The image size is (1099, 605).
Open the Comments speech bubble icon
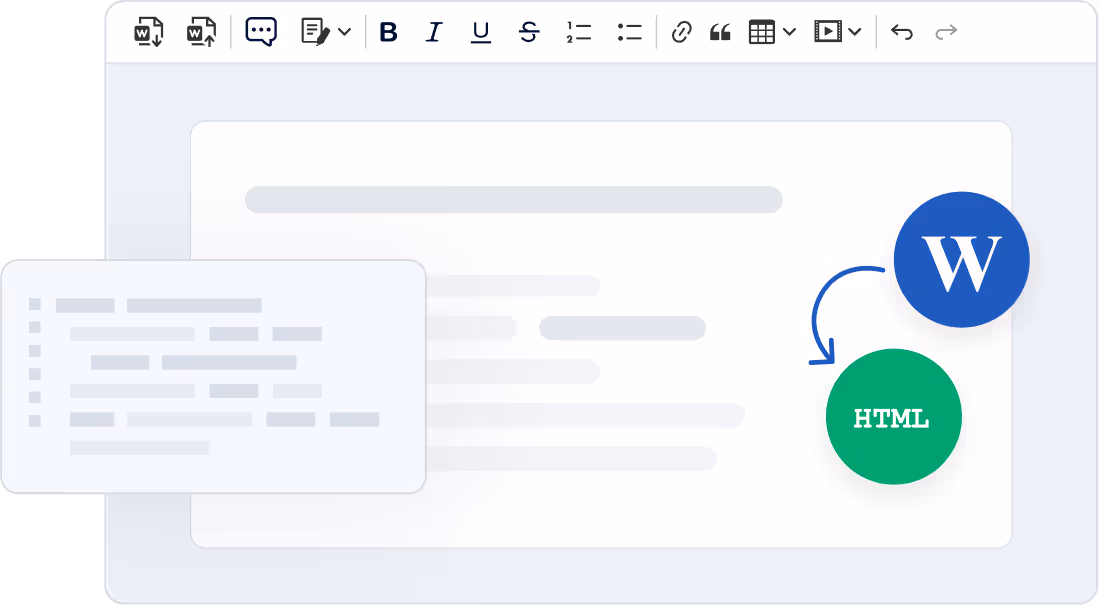pos(261,32)
